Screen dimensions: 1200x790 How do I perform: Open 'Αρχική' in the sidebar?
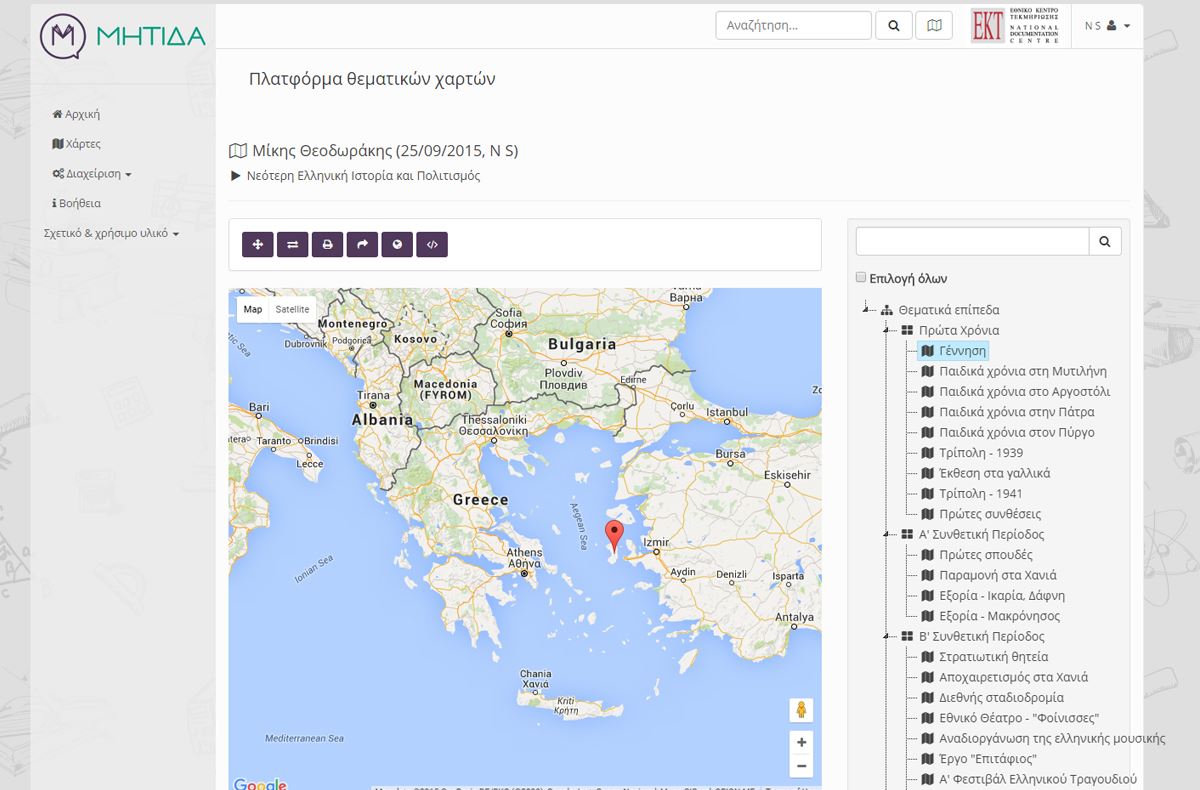(77, 115)
